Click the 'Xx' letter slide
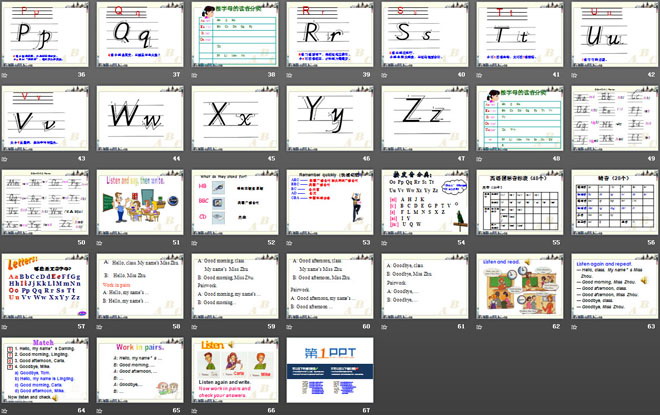Image resolution: width=660 pixels, height=415 pixels. coord(234,116)
